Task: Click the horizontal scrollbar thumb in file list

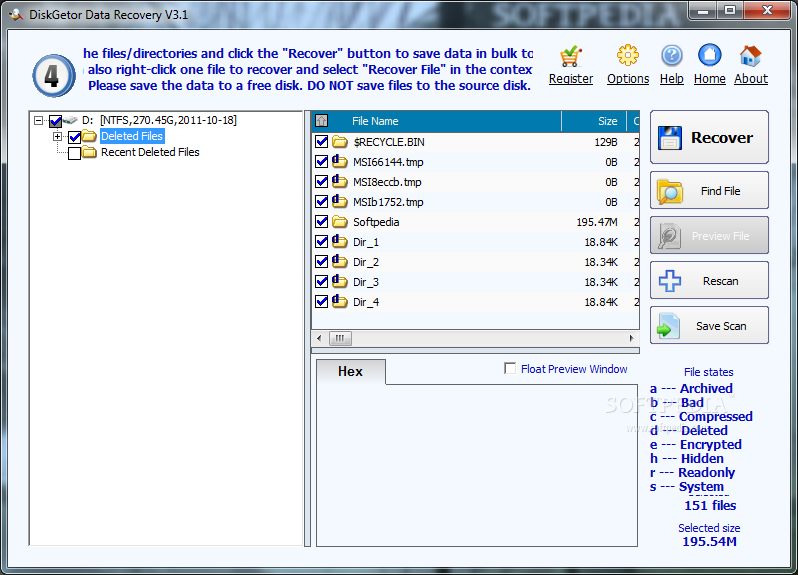Action: coord(340,338)
